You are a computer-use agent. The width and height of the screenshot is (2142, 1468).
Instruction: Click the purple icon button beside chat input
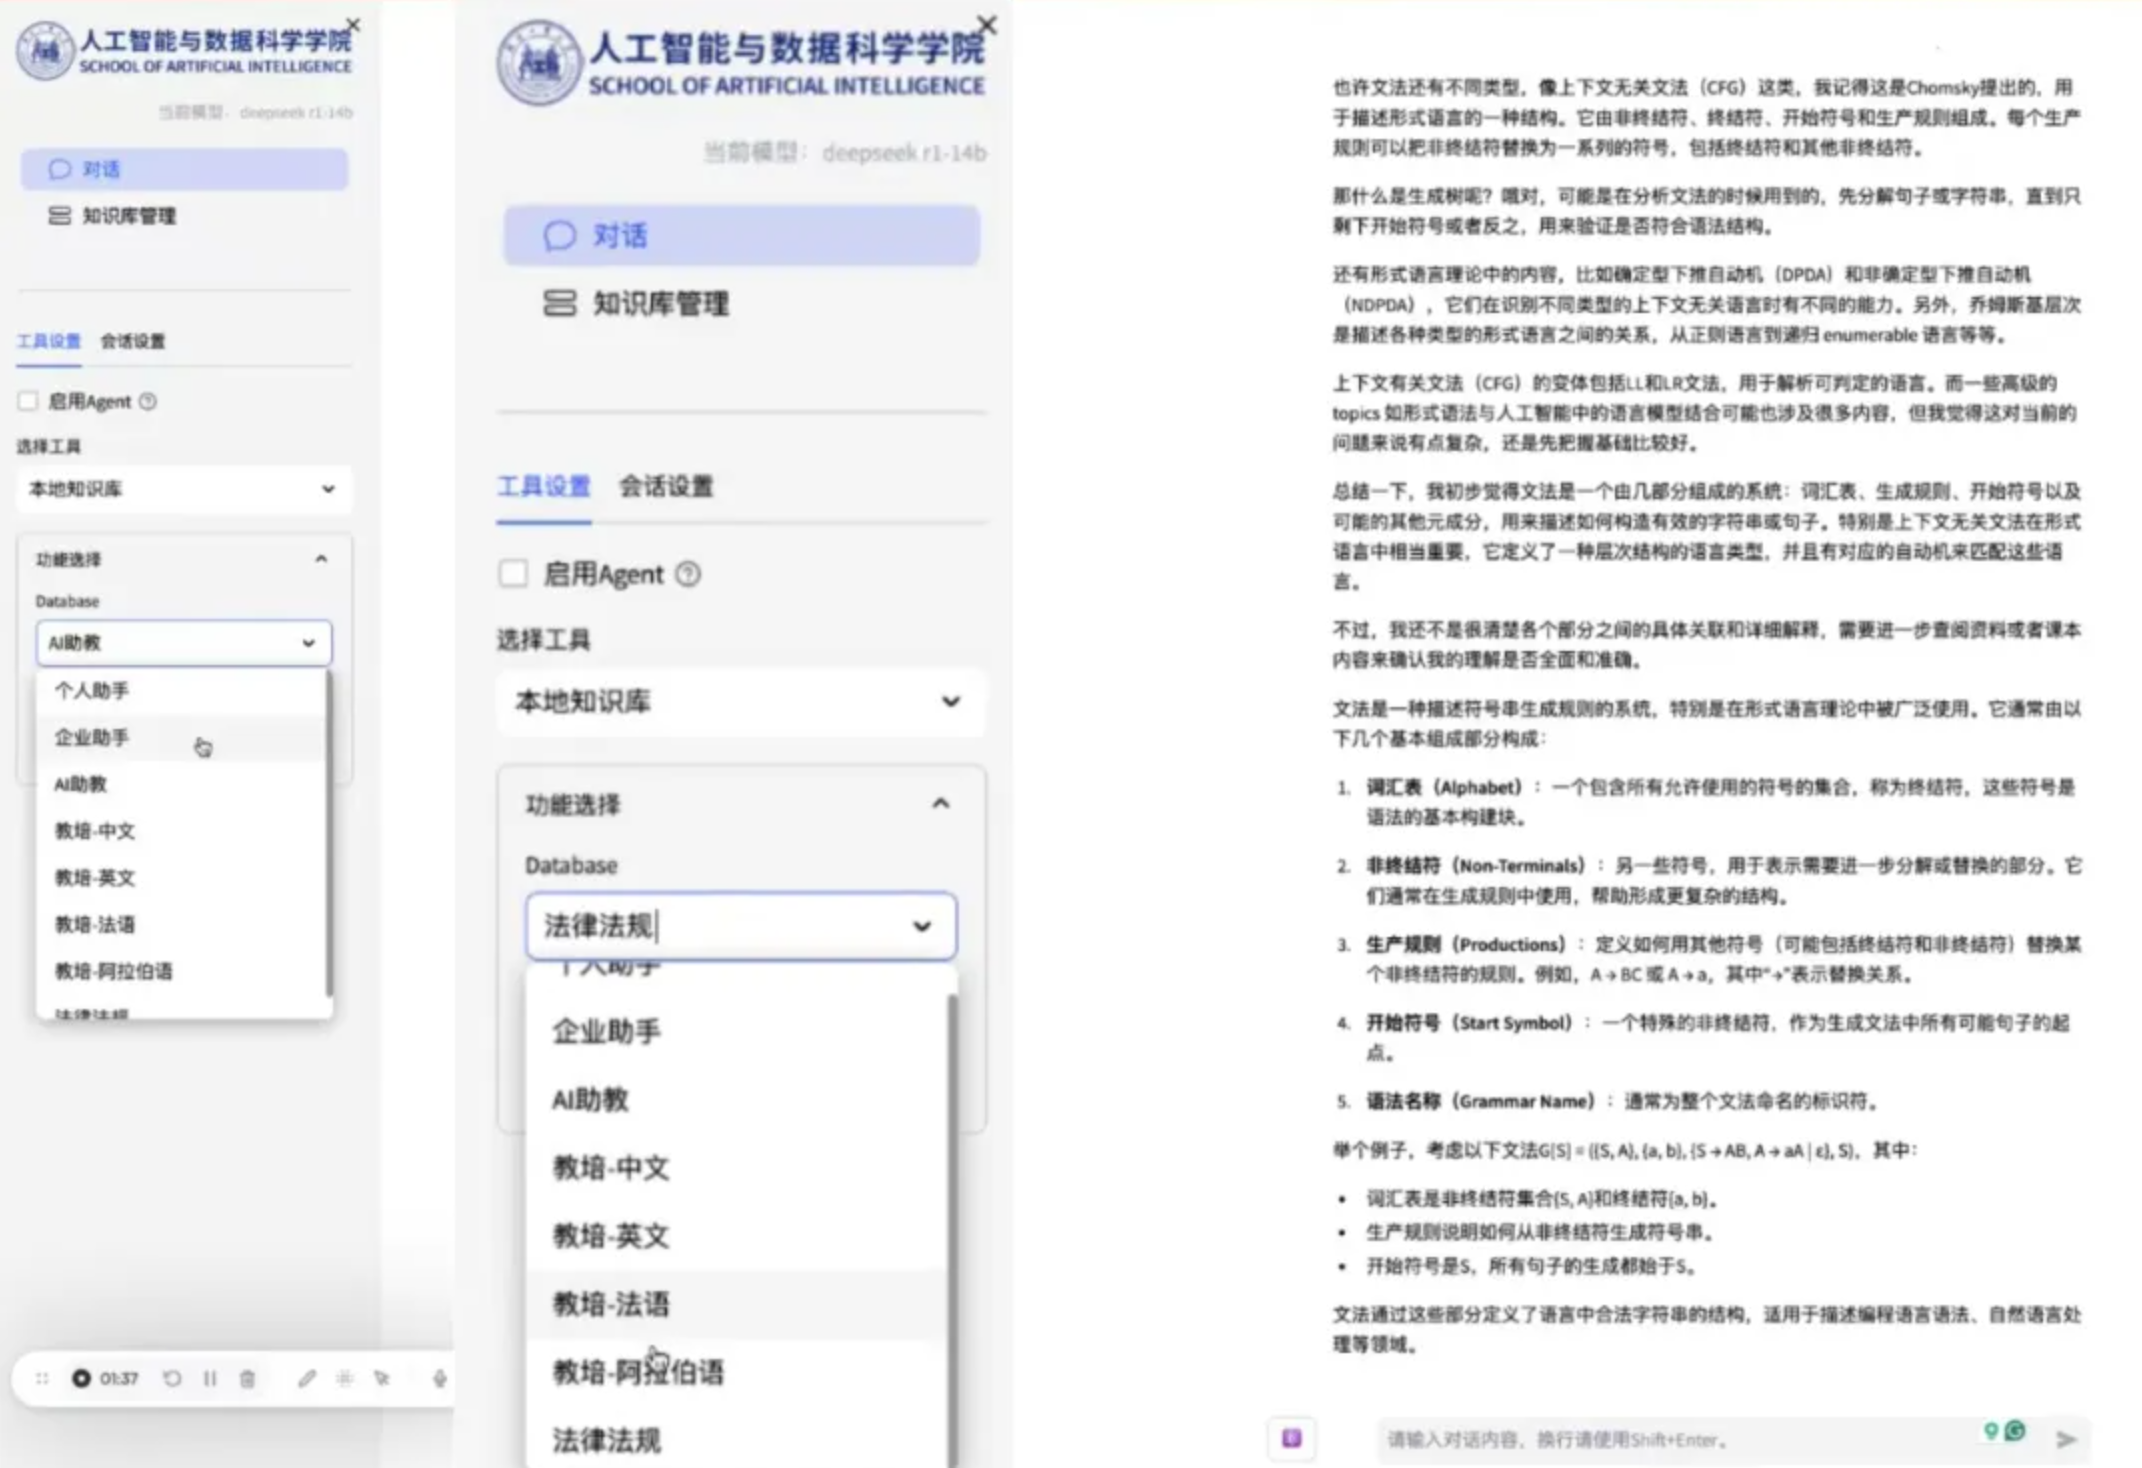click(1292, 1438)
